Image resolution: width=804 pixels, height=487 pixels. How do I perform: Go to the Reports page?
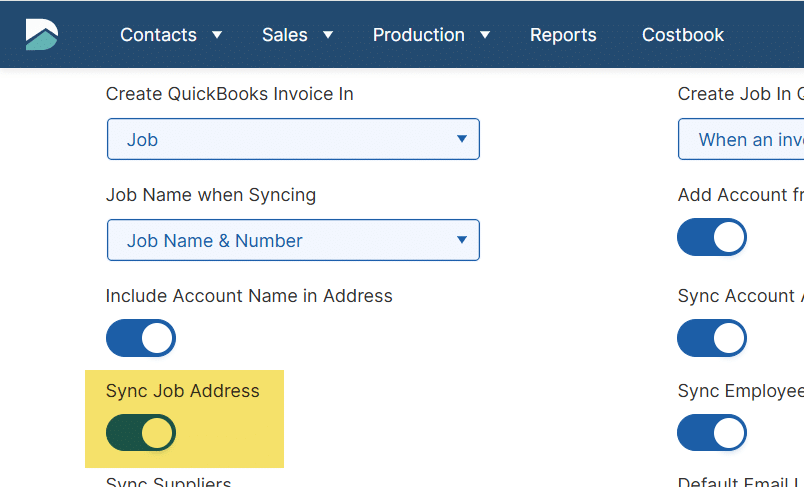click(563, 35)
